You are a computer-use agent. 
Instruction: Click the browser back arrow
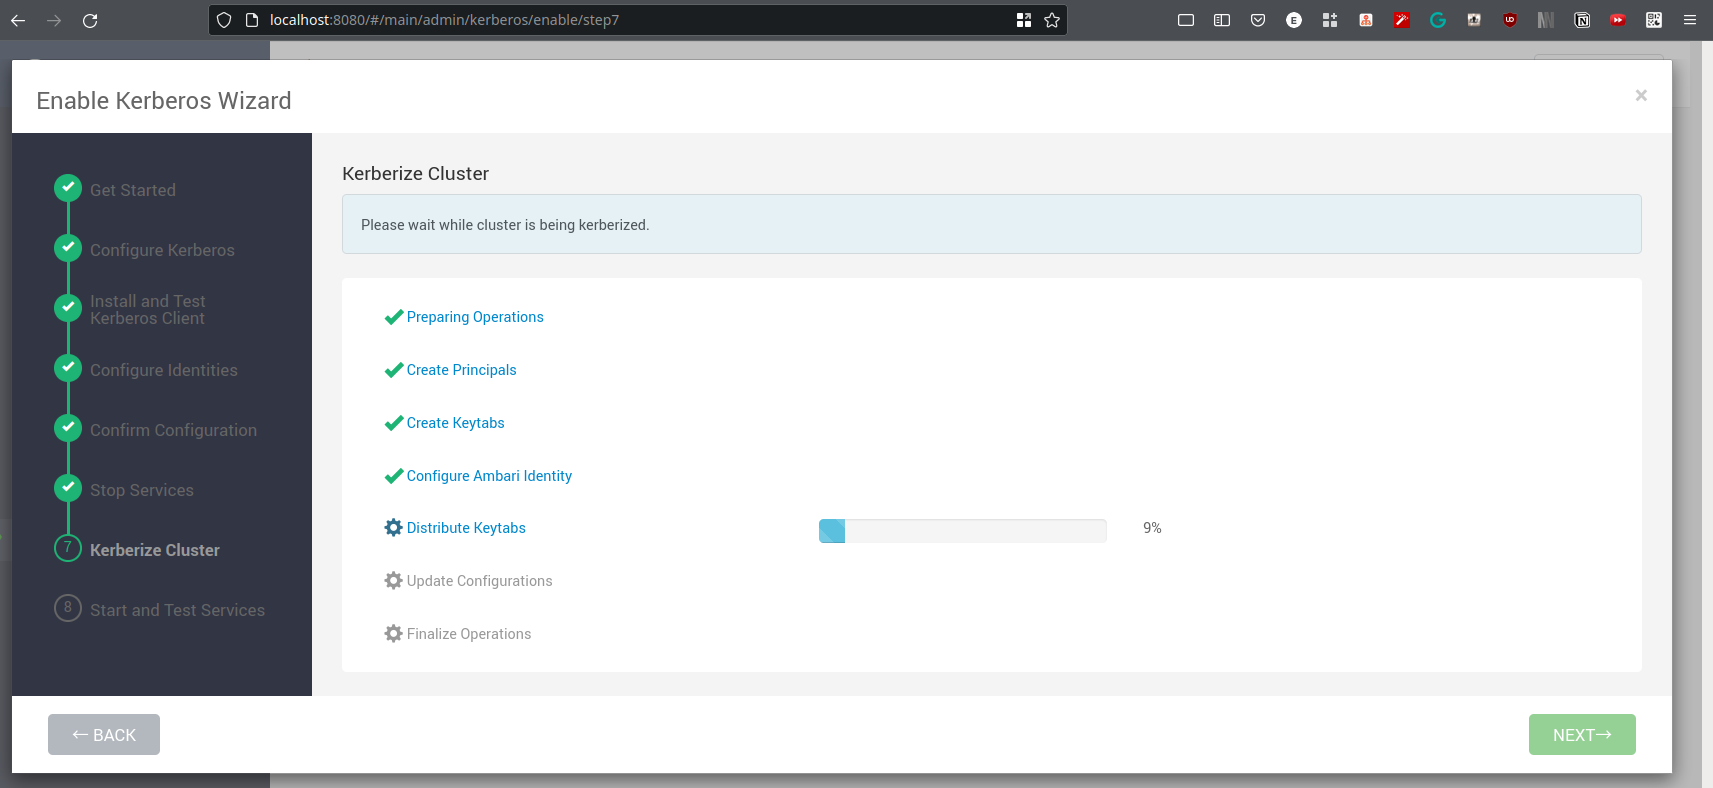(18, 20)
